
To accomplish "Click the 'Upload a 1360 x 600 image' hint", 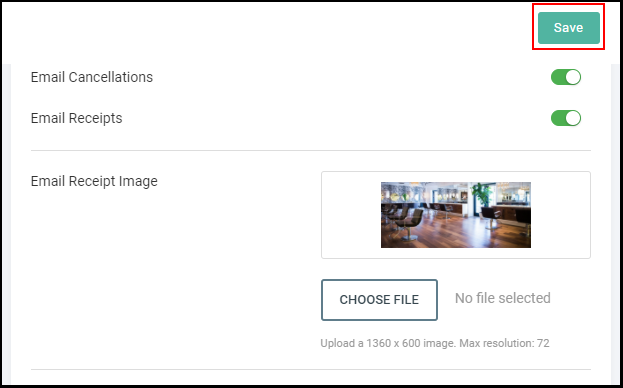I will coord(388,343).
